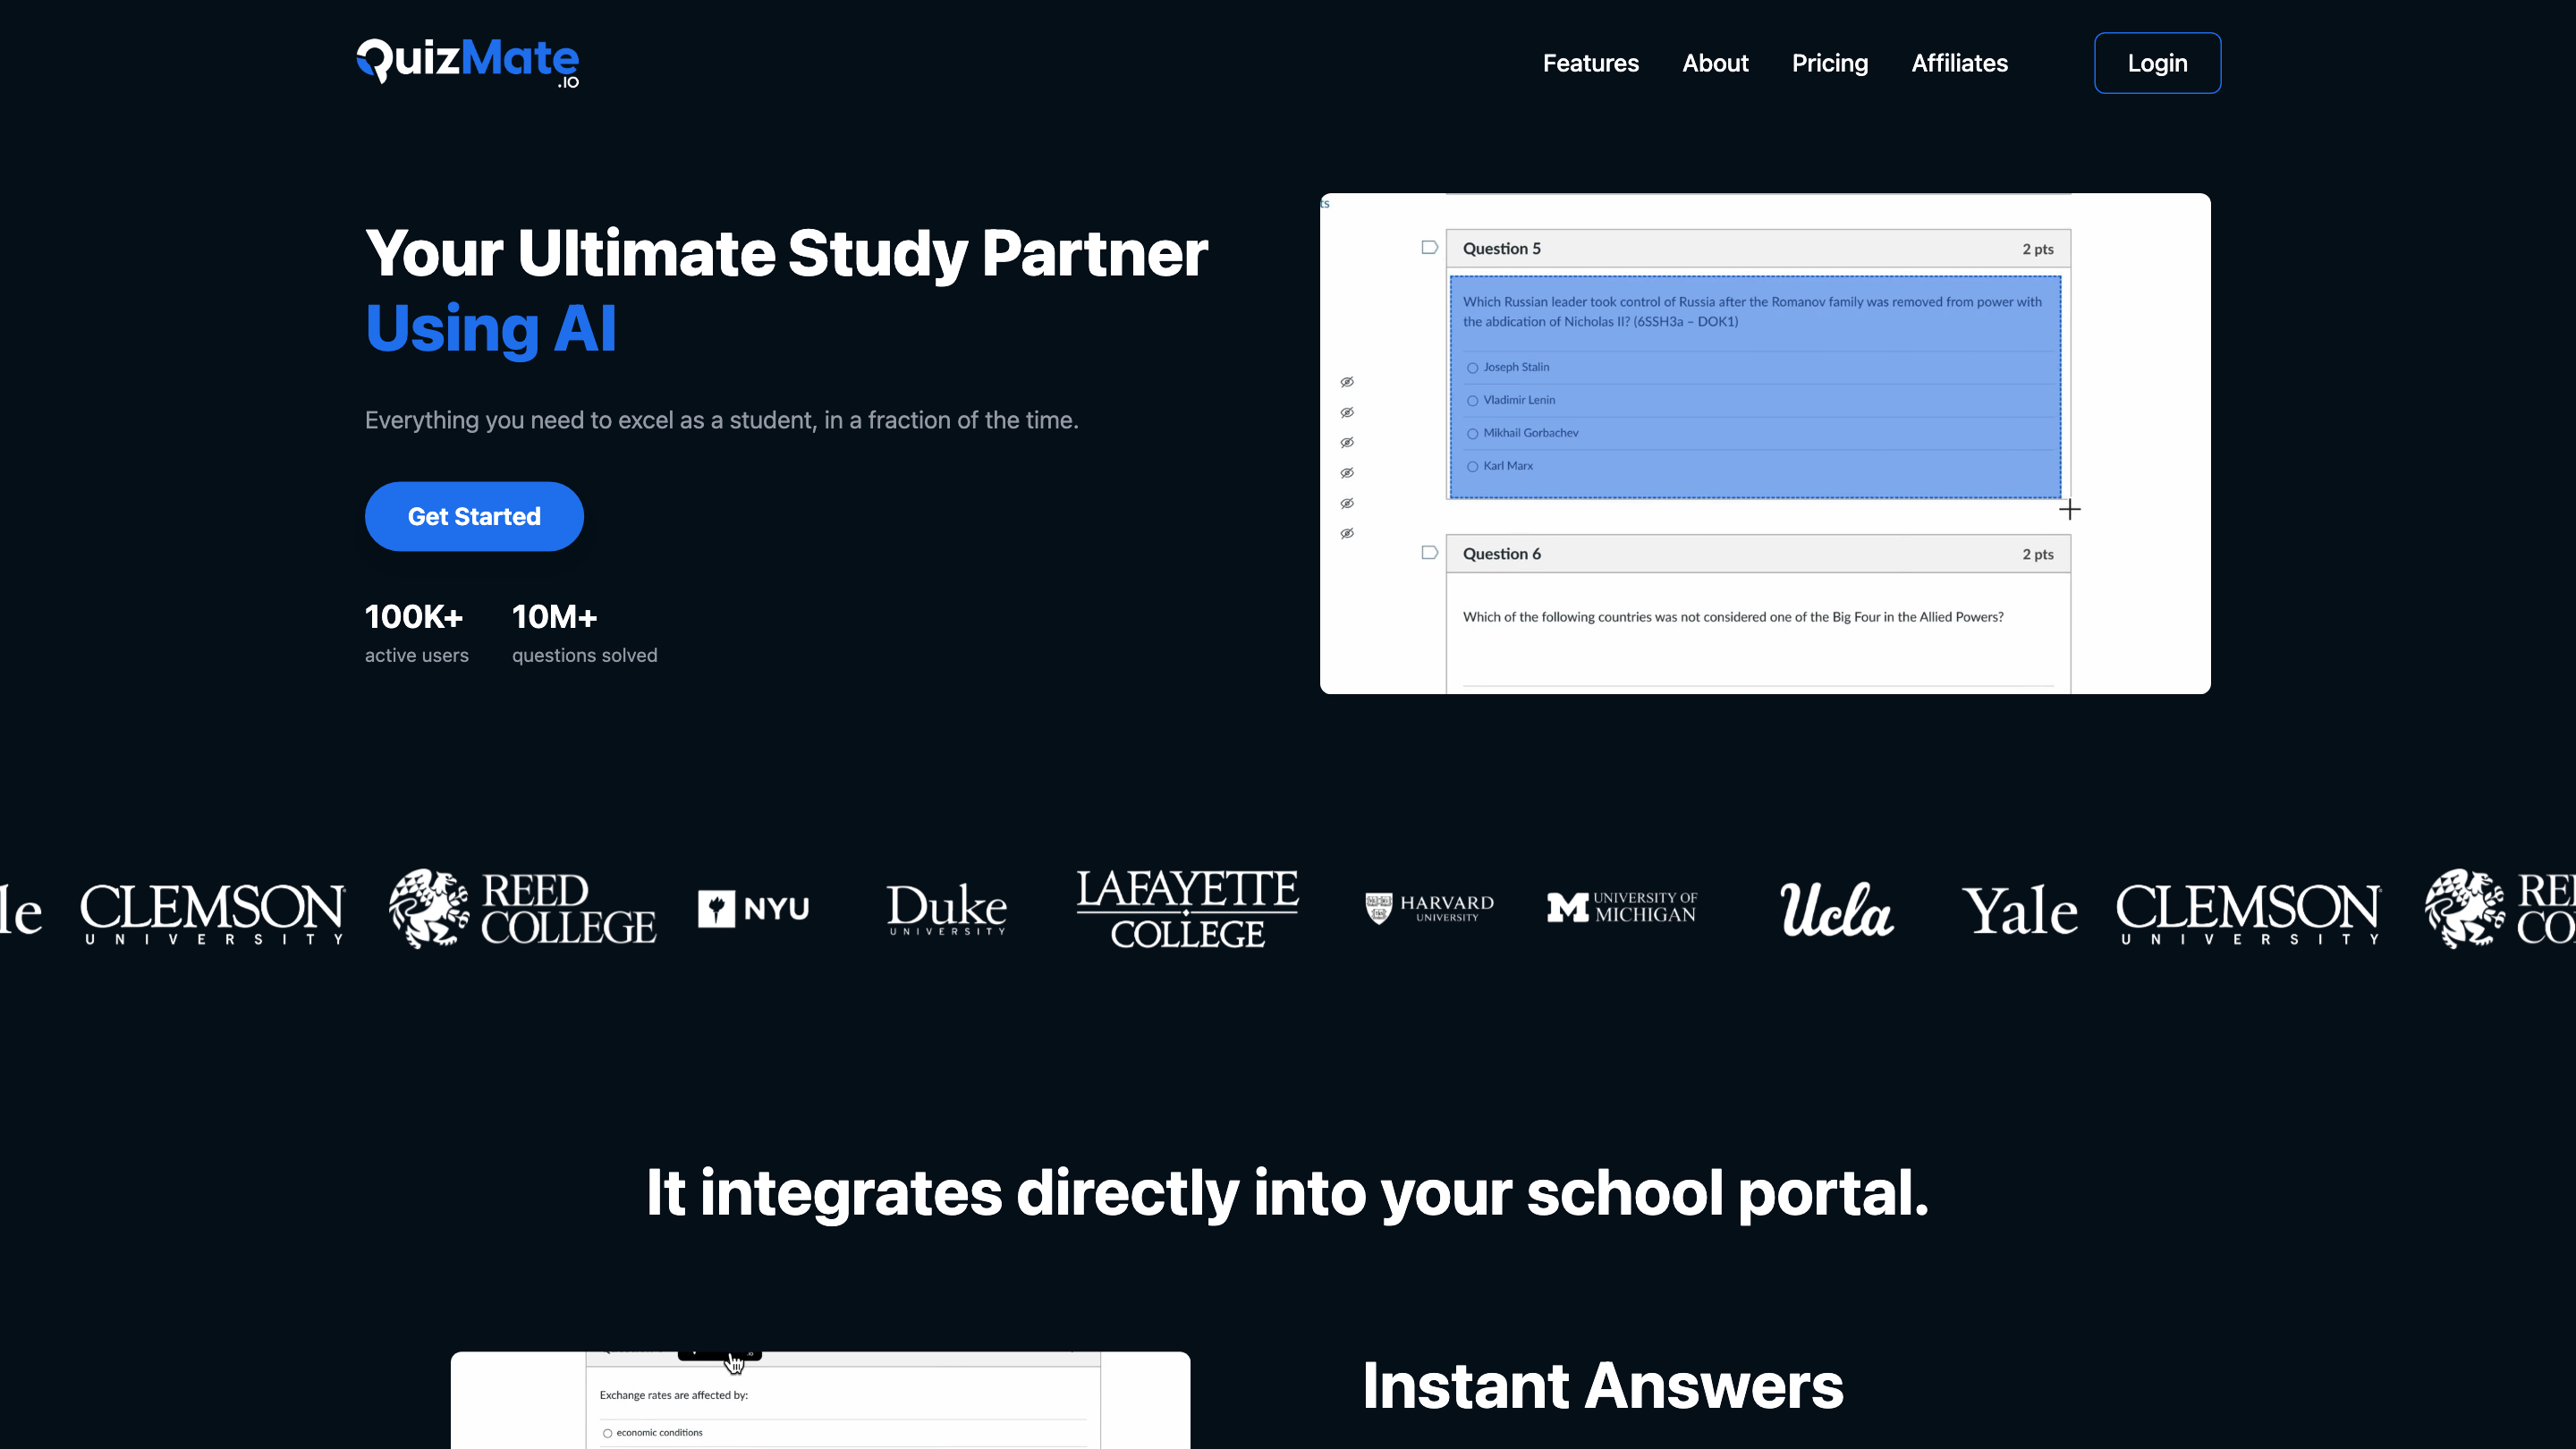Image resolution: width=2576 pixels, height=1449 pixels.
Task: Open the Features nav item
Action: pyautogui.click(x=1590, y=63)
